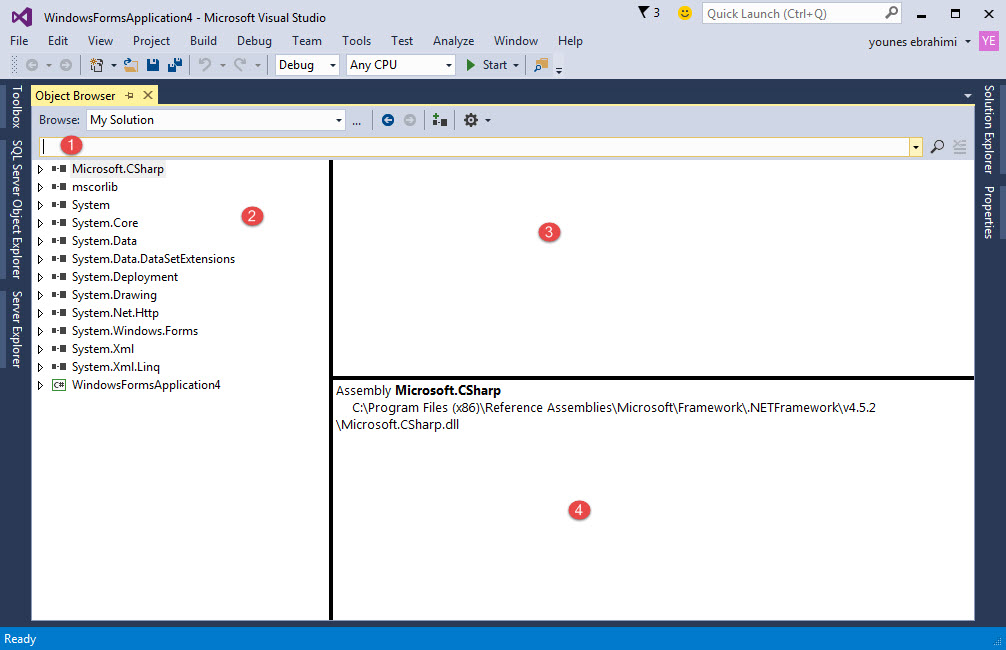Click the Browse ellipsis button
The height and width of the screenshot is (650, 1006).
[x=356, y=120]
